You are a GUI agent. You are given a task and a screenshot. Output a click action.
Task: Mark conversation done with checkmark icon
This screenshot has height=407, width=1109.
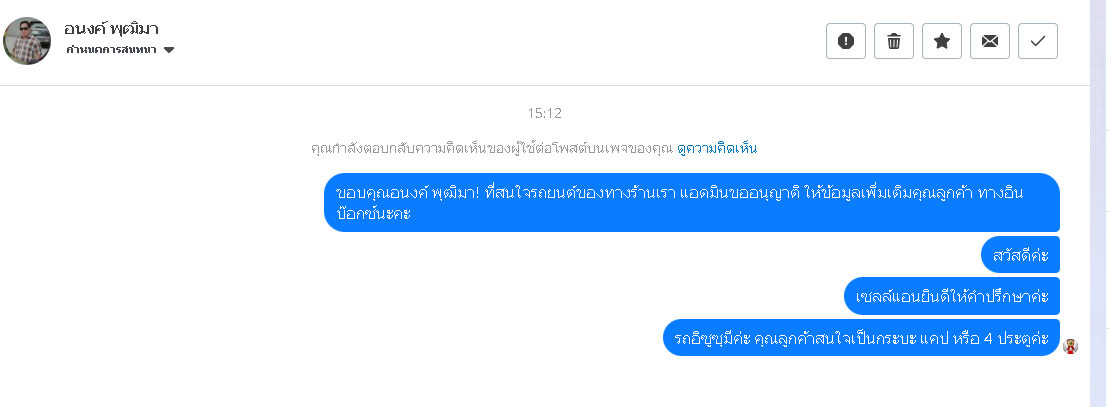click(x=1038, y=41)
